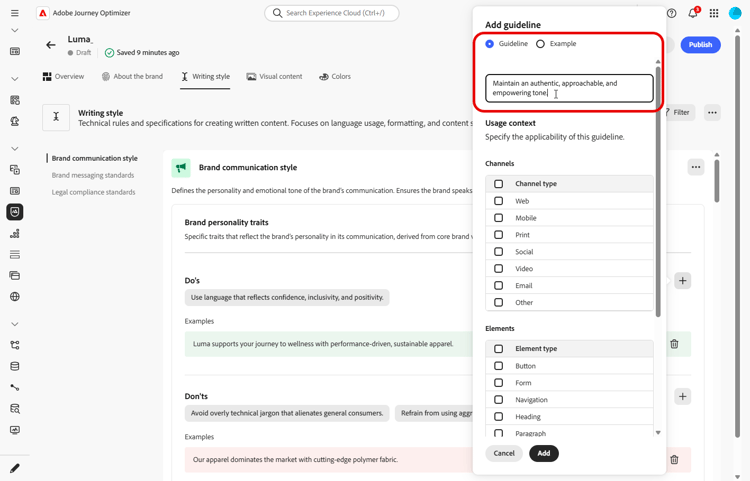Open the monitor chart sidebar icon
Viewport: 750px width, 481px height.
pos(15,430)
